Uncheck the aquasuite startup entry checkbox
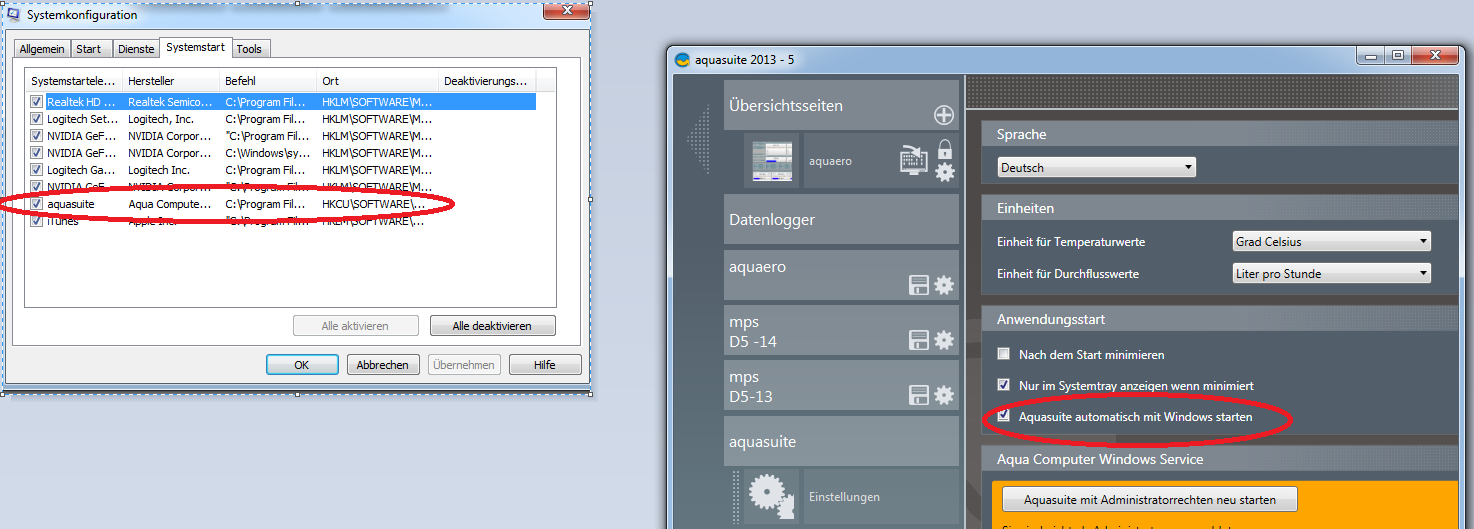 pos(37,204)
